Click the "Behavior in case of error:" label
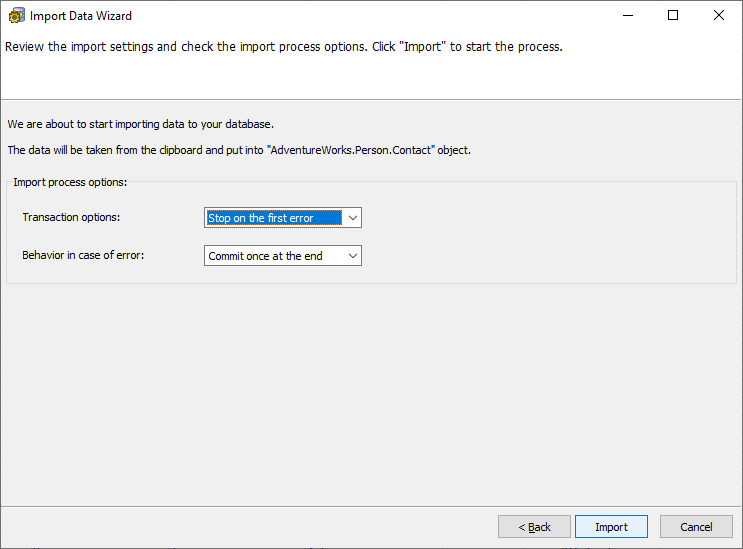 coord(83,256)
